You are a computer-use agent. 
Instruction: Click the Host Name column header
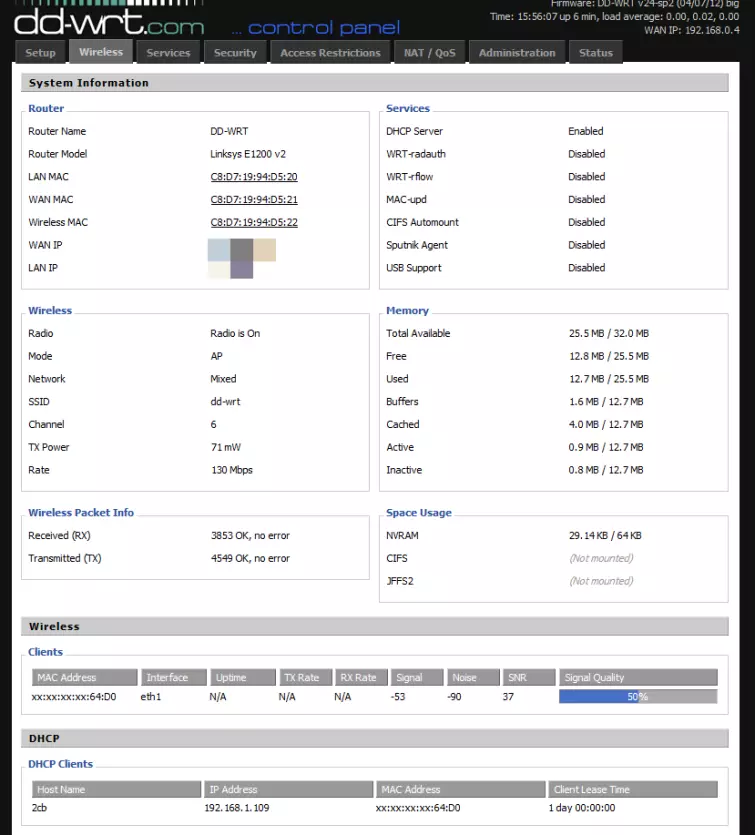tap(115, 789)
